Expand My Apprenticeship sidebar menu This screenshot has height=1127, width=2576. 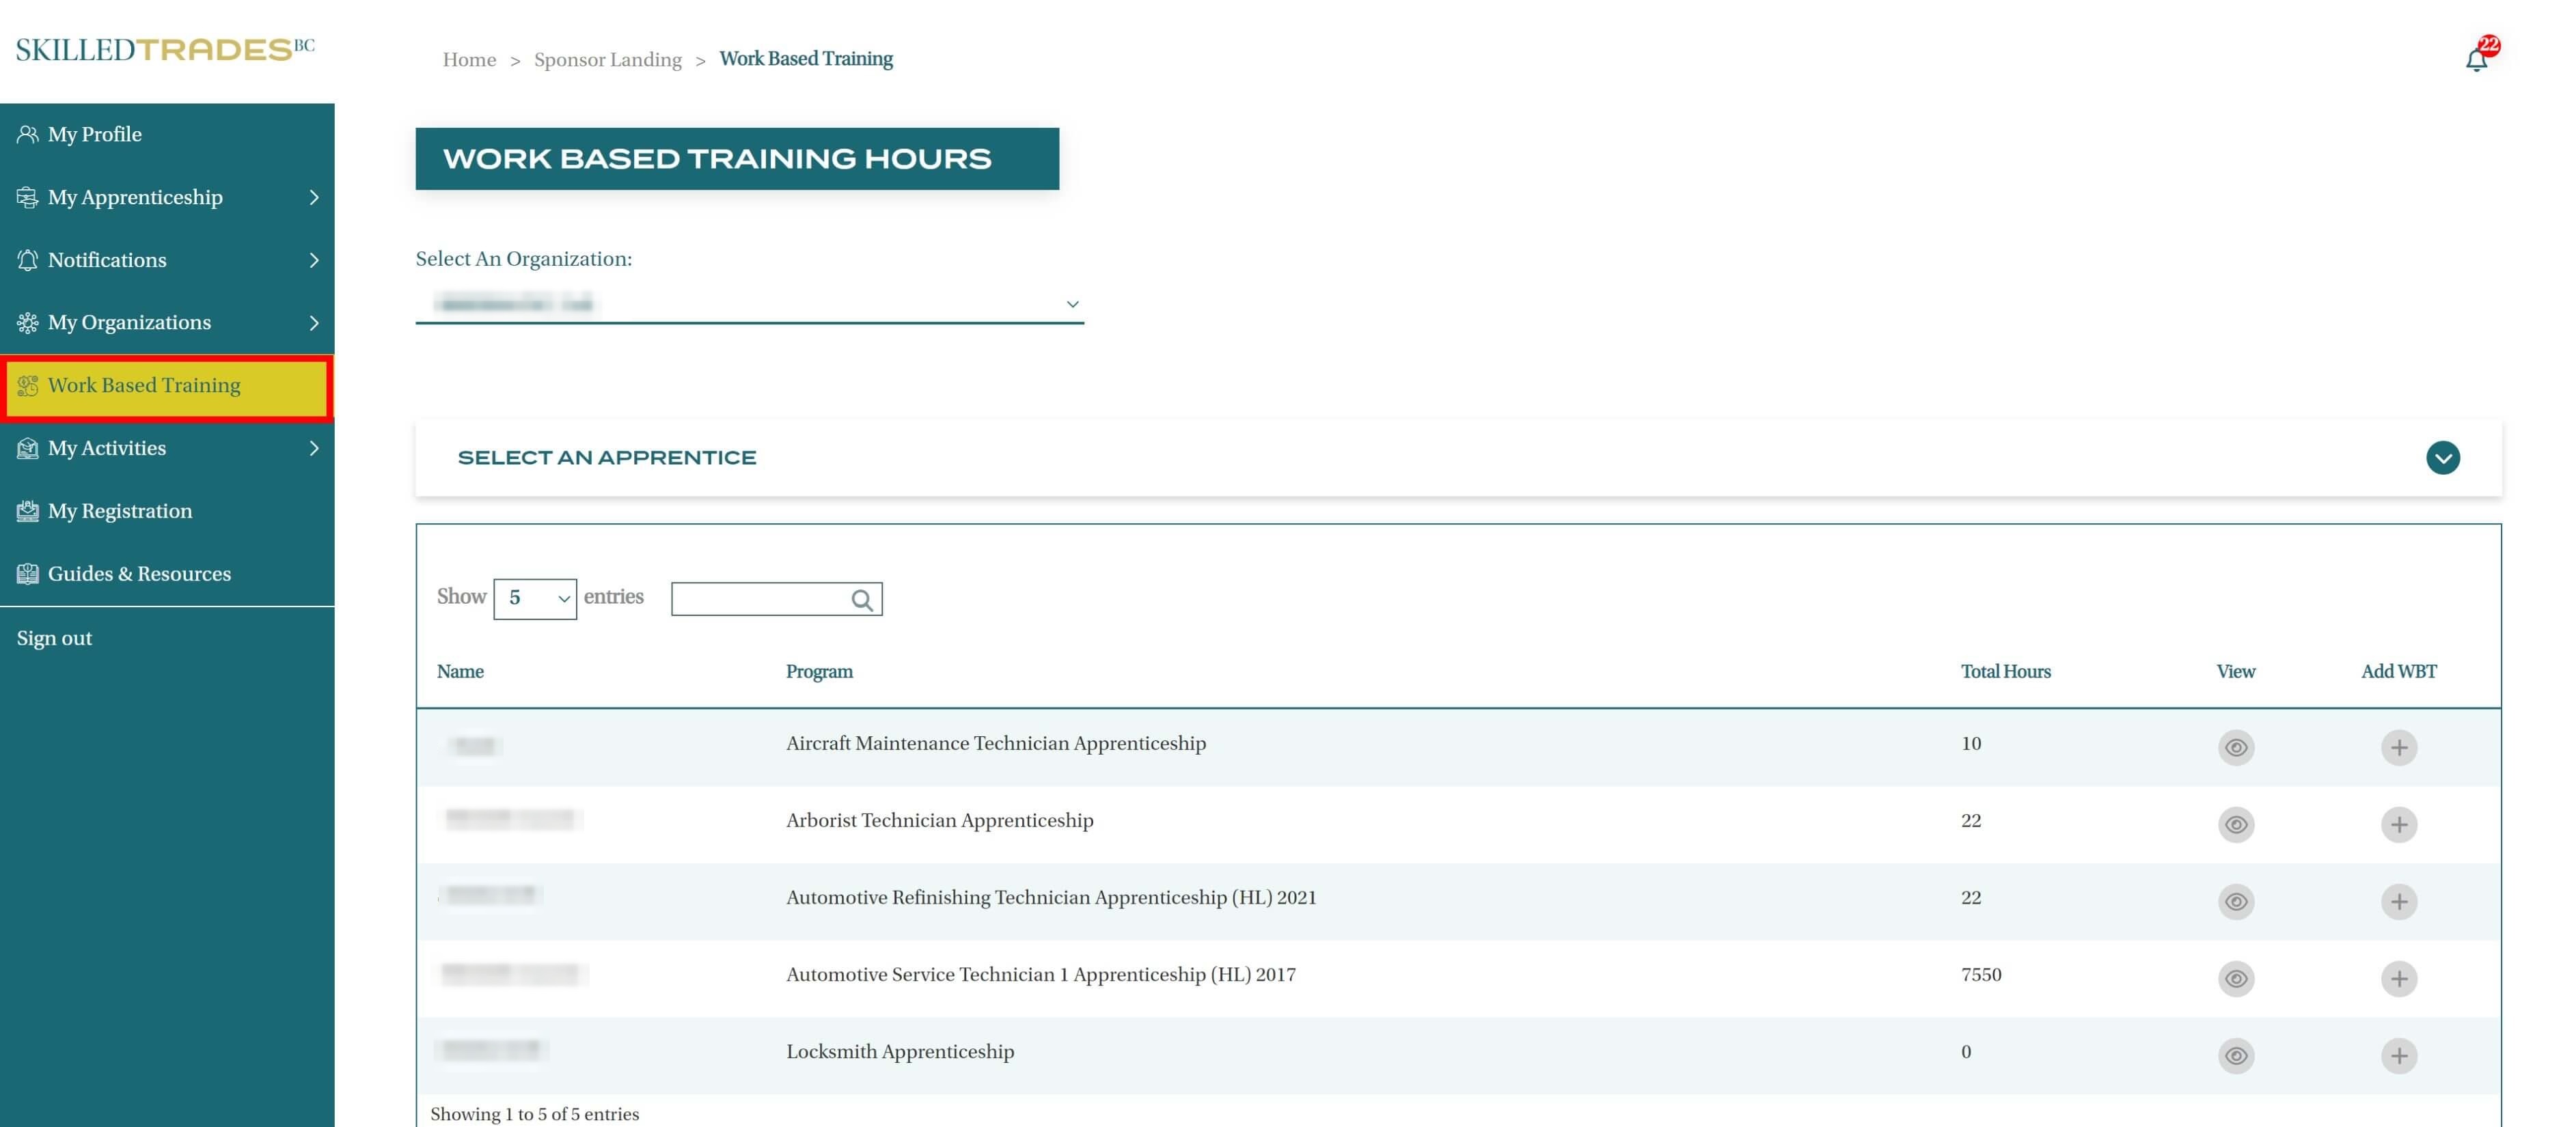coord(167,197)
